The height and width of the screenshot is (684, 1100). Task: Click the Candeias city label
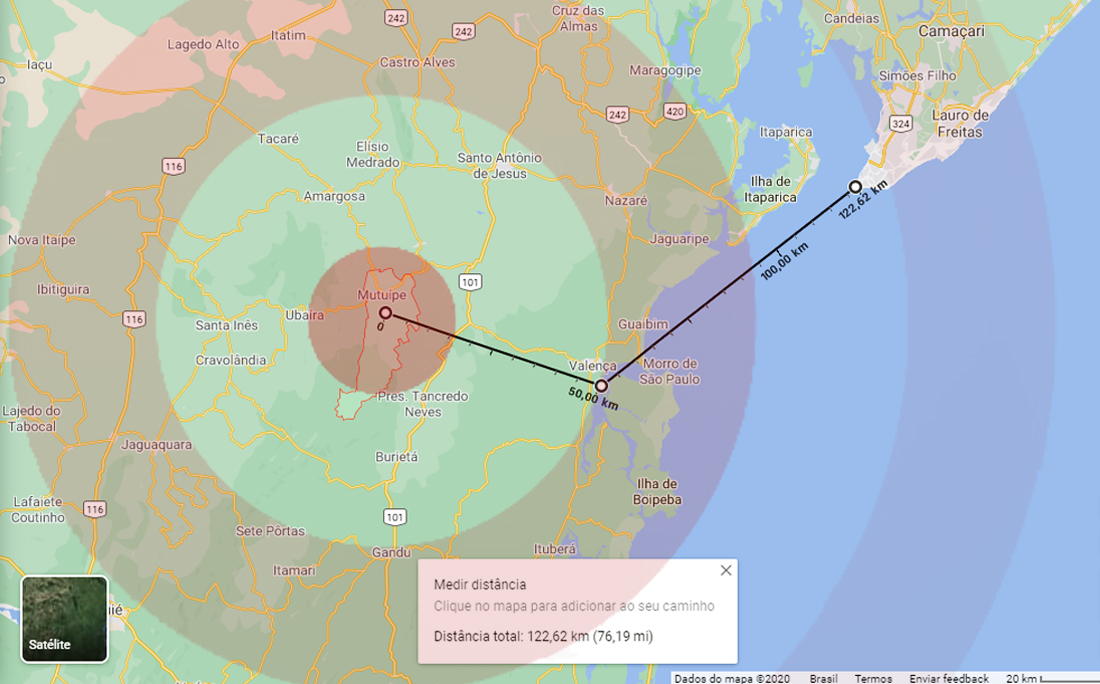coord(851,18)
